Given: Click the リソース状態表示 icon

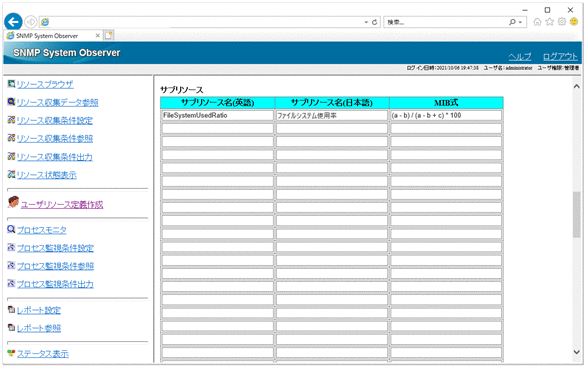Looking at the screenshot, I should 12,174.
